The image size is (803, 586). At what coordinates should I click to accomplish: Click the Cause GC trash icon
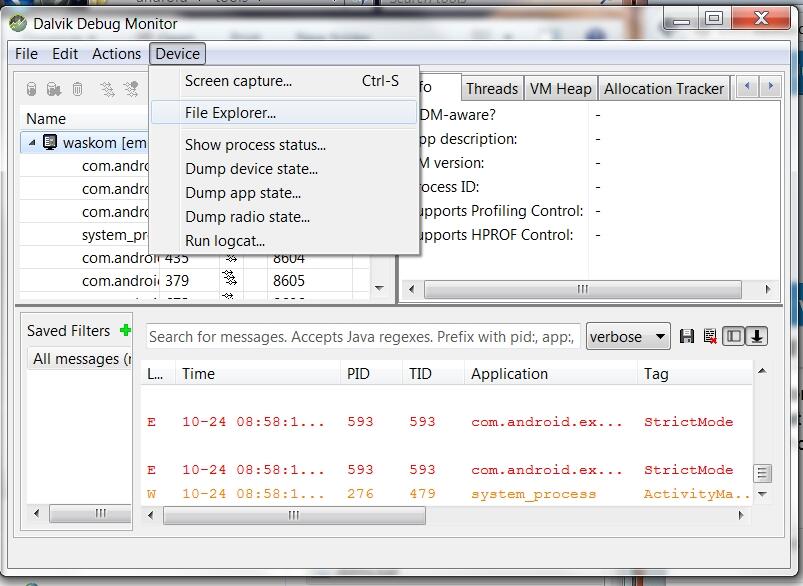(x=77, y=89)
